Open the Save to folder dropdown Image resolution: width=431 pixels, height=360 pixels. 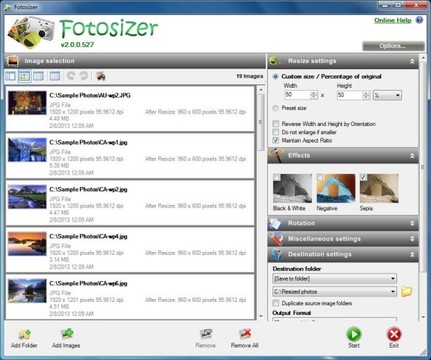click(334, 279)
